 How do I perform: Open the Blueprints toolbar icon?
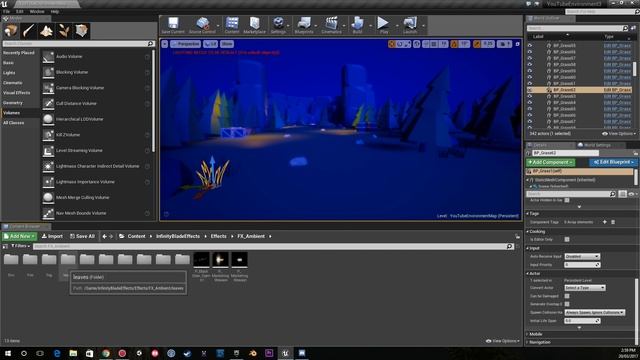[x=304, y=25]
